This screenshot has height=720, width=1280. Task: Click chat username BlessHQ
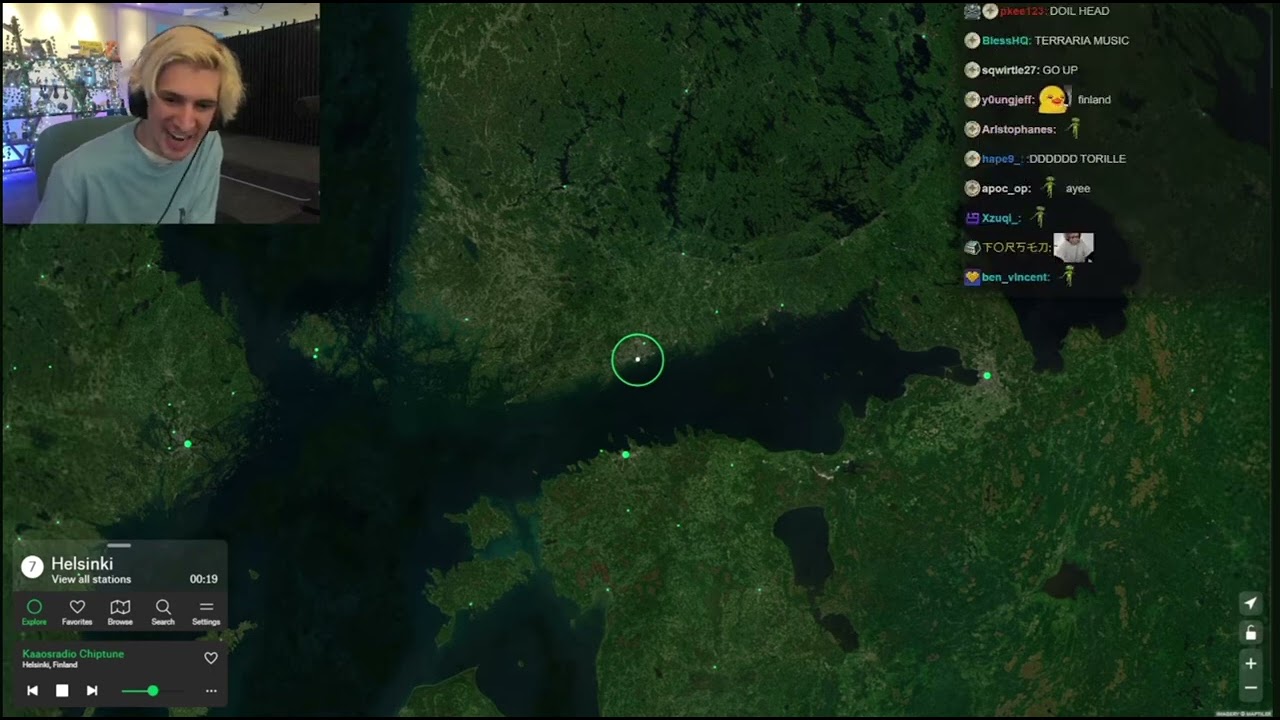(1005, 41)
